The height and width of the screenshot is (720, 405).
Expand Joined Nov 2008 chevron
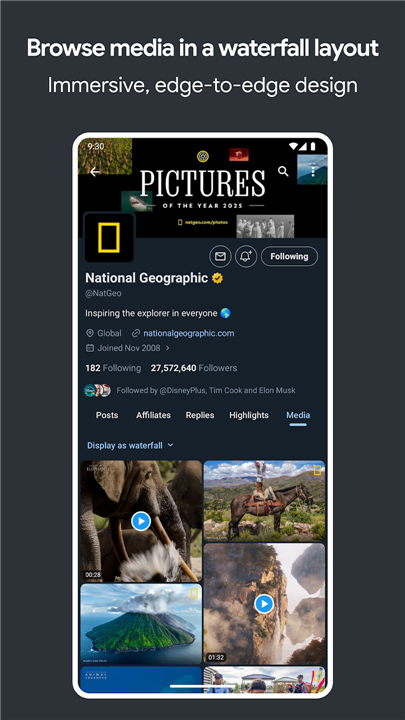[x=168, y=348]
